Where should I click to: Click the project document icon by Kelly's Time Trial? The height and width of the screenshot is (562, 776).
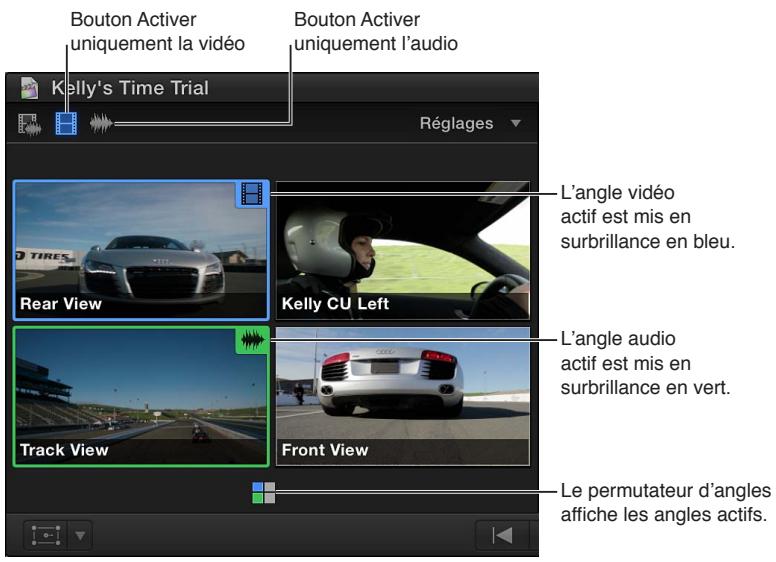click(29, 88)
